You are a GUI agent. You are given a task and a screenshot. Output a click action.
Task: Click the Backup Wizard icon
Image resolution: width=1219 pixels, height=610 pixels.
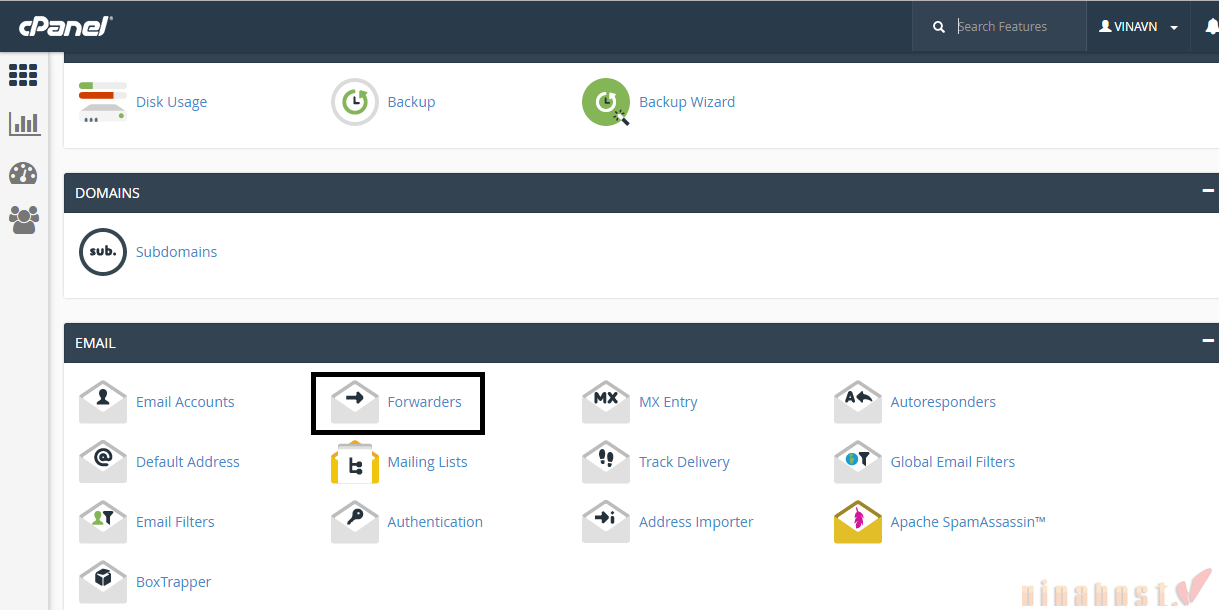(x=607, y=102)
